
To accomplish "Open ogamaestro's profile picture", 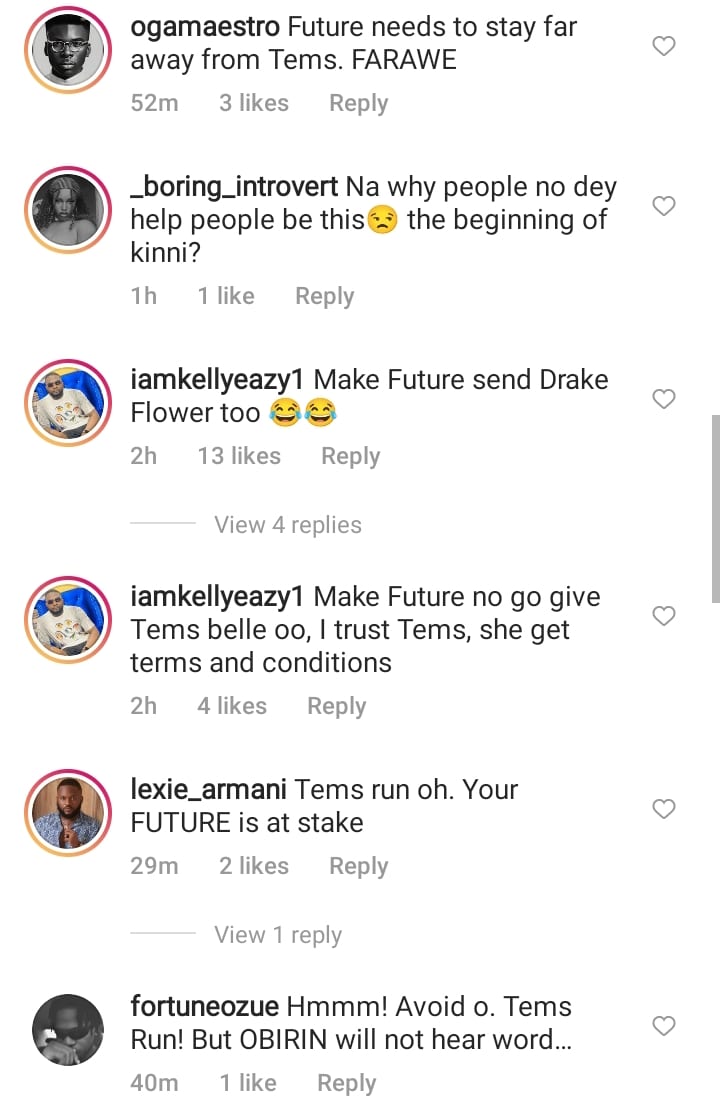I will [x=69, y=50].
